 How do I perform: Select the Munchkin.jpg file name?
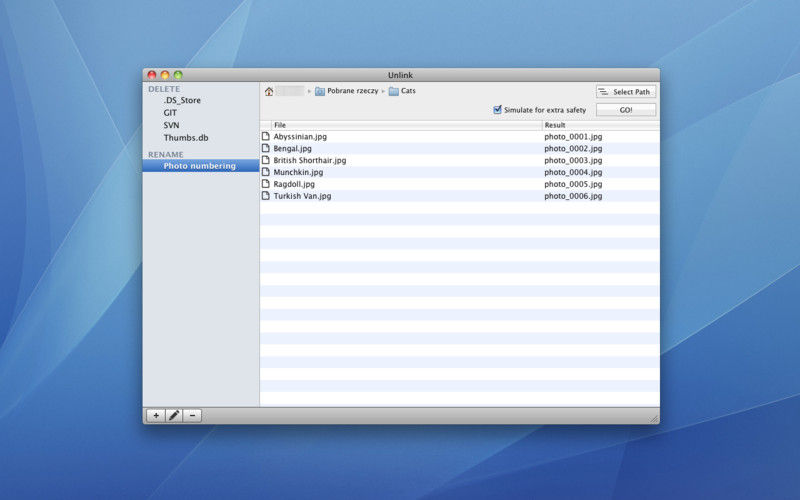pos(298,172)
